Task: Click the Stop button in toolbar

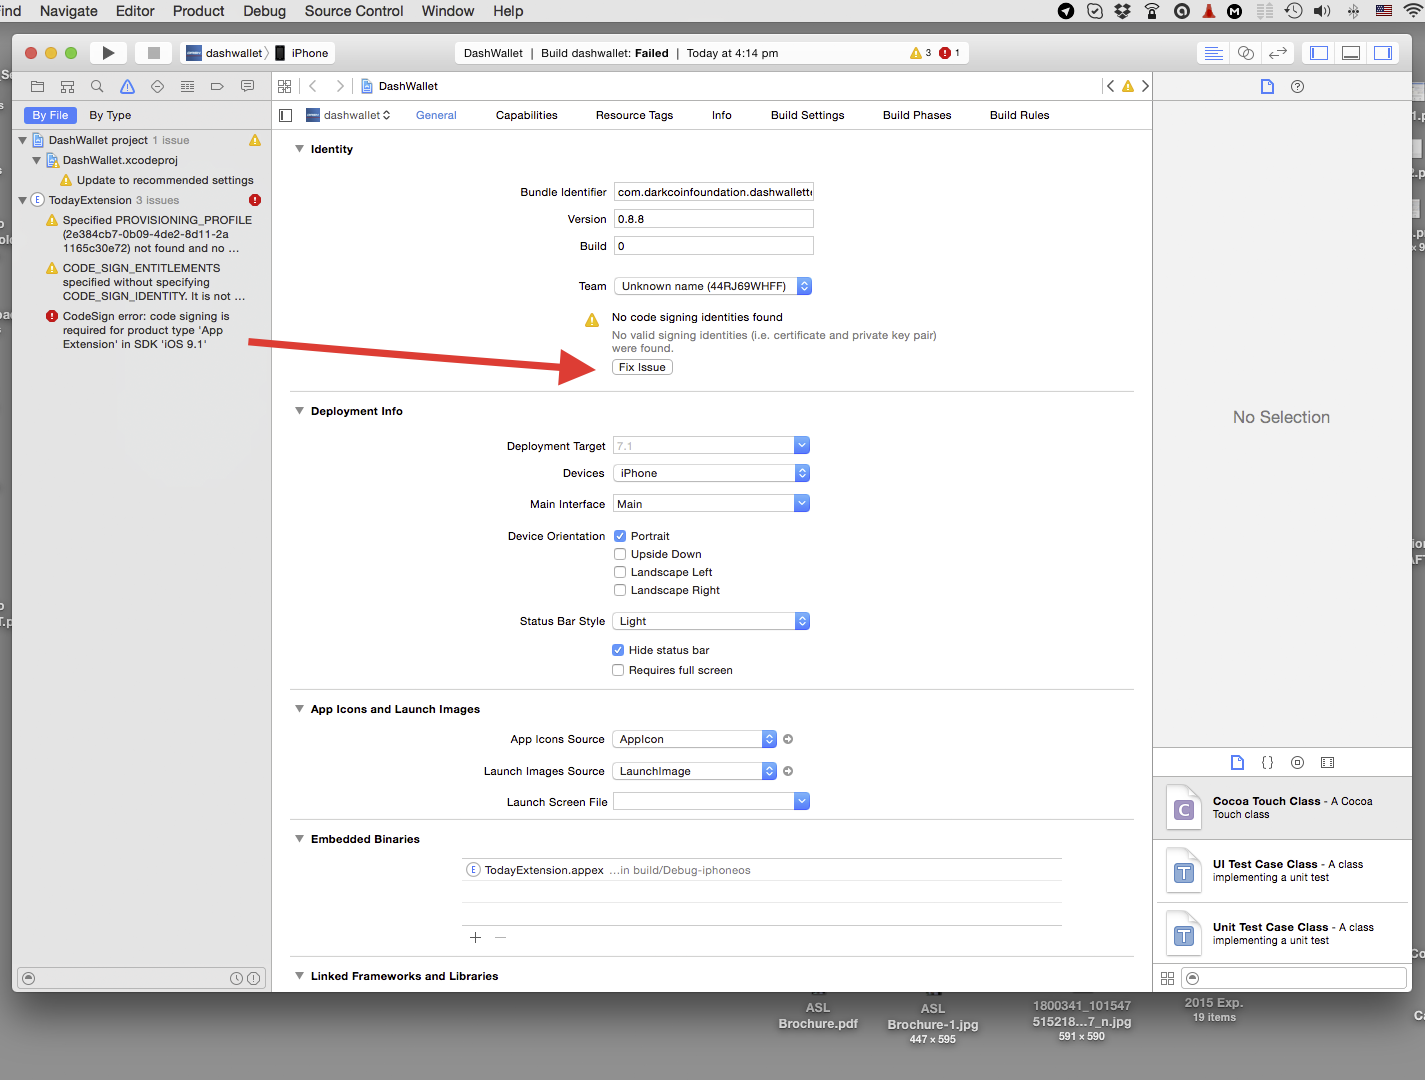Action: tap(153, 53)
